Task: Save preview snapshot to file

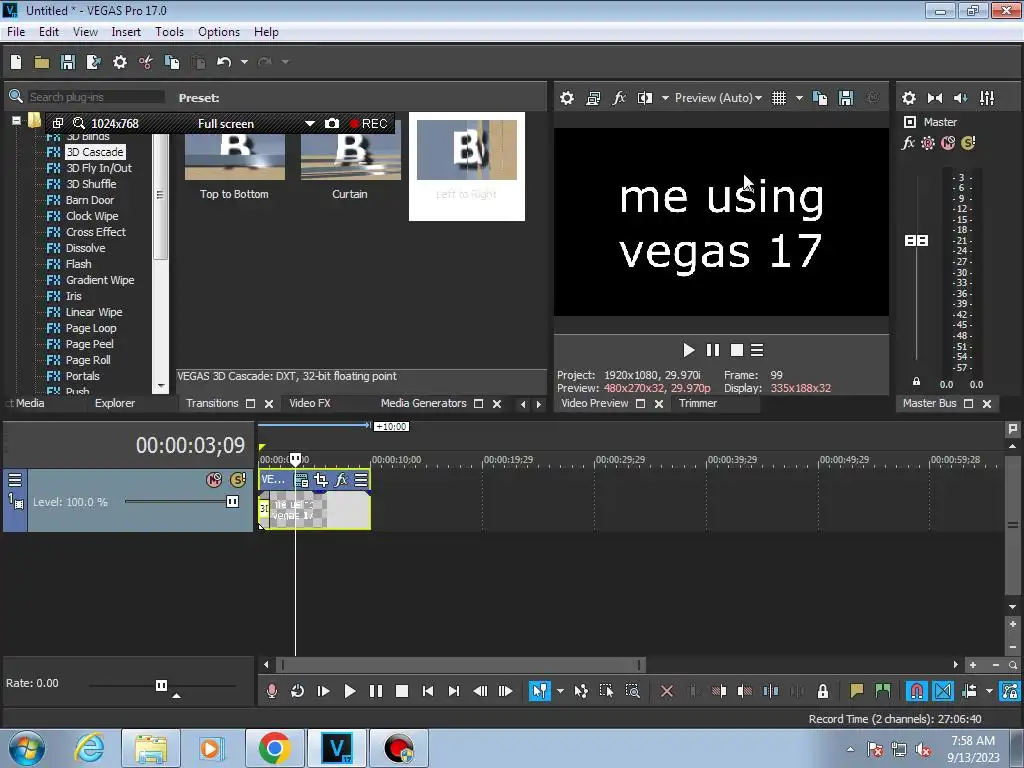Action: 846,98
